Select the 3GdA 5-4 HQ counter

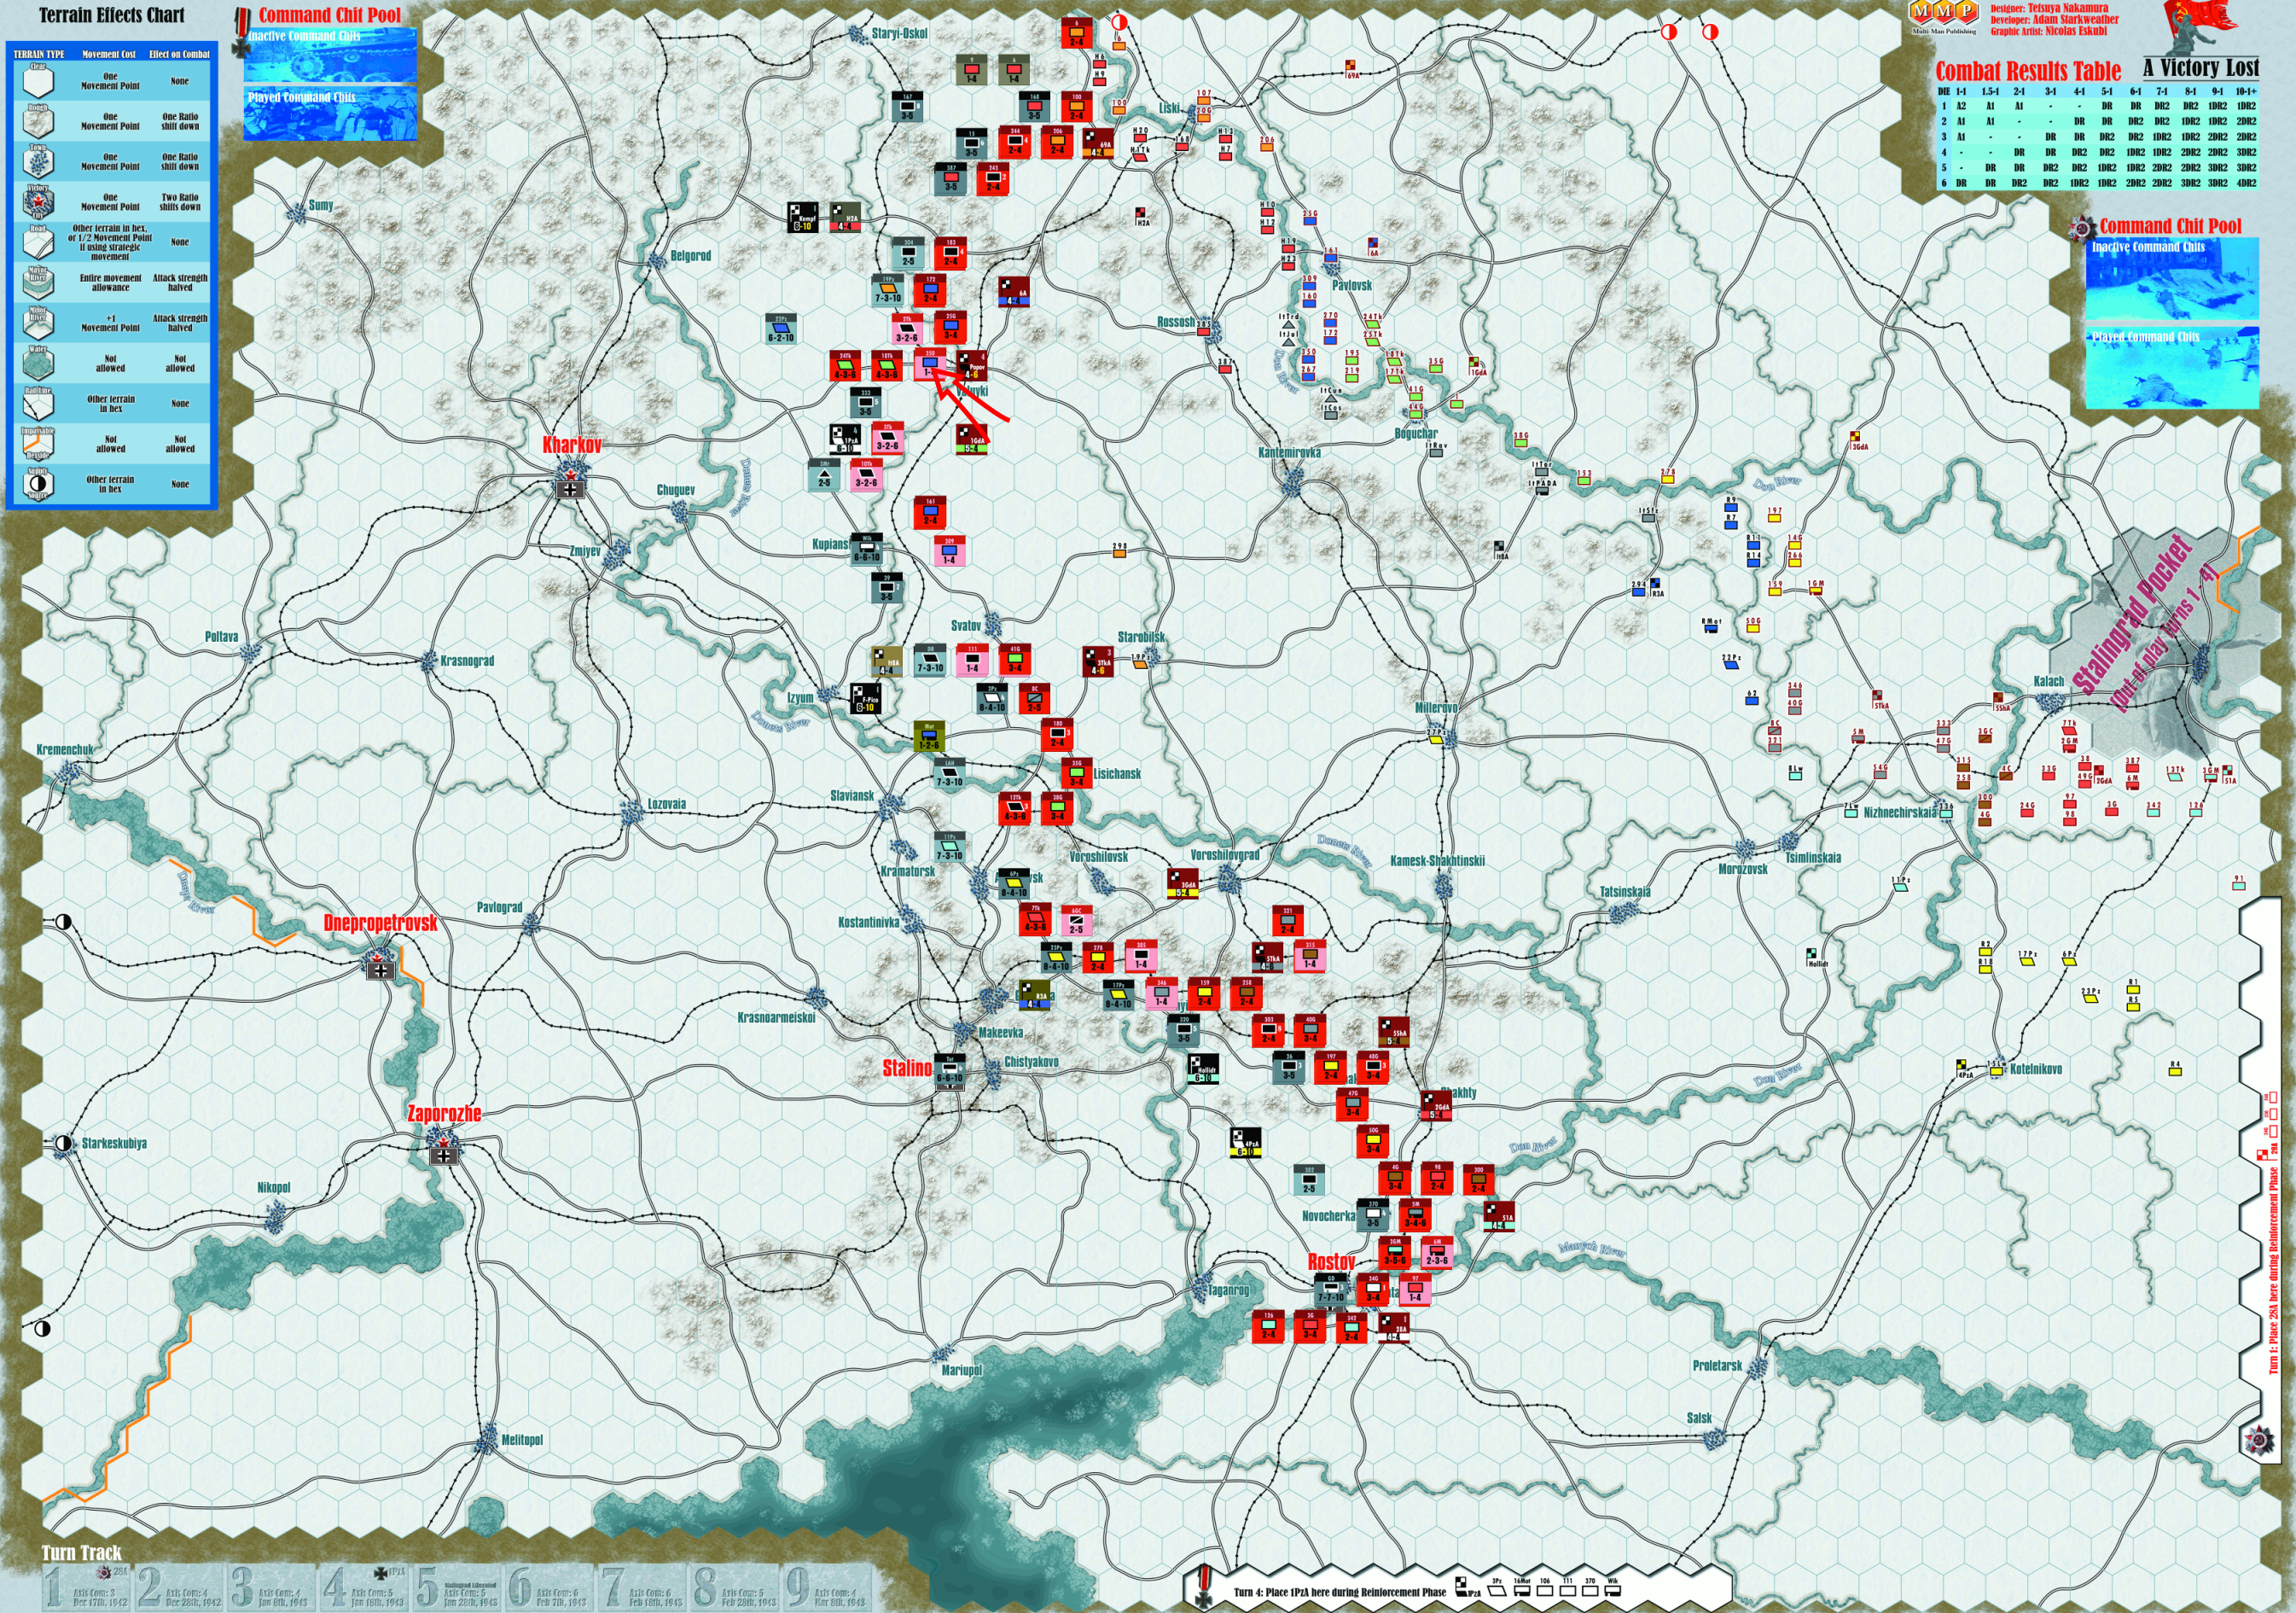point(1183,884)
